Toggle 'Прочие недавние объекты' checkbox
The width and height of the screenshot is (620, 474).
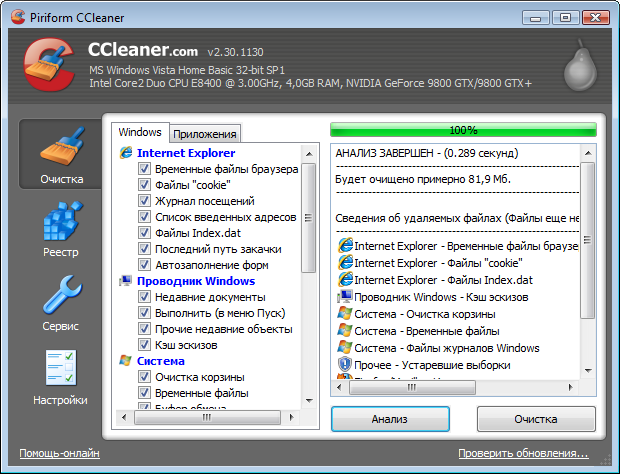pyautogui.click(x=144, y=329)
